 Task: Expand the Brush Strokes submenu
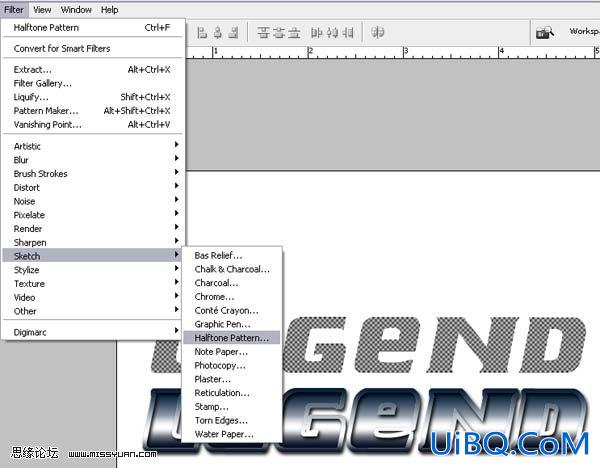click(92, 174)
